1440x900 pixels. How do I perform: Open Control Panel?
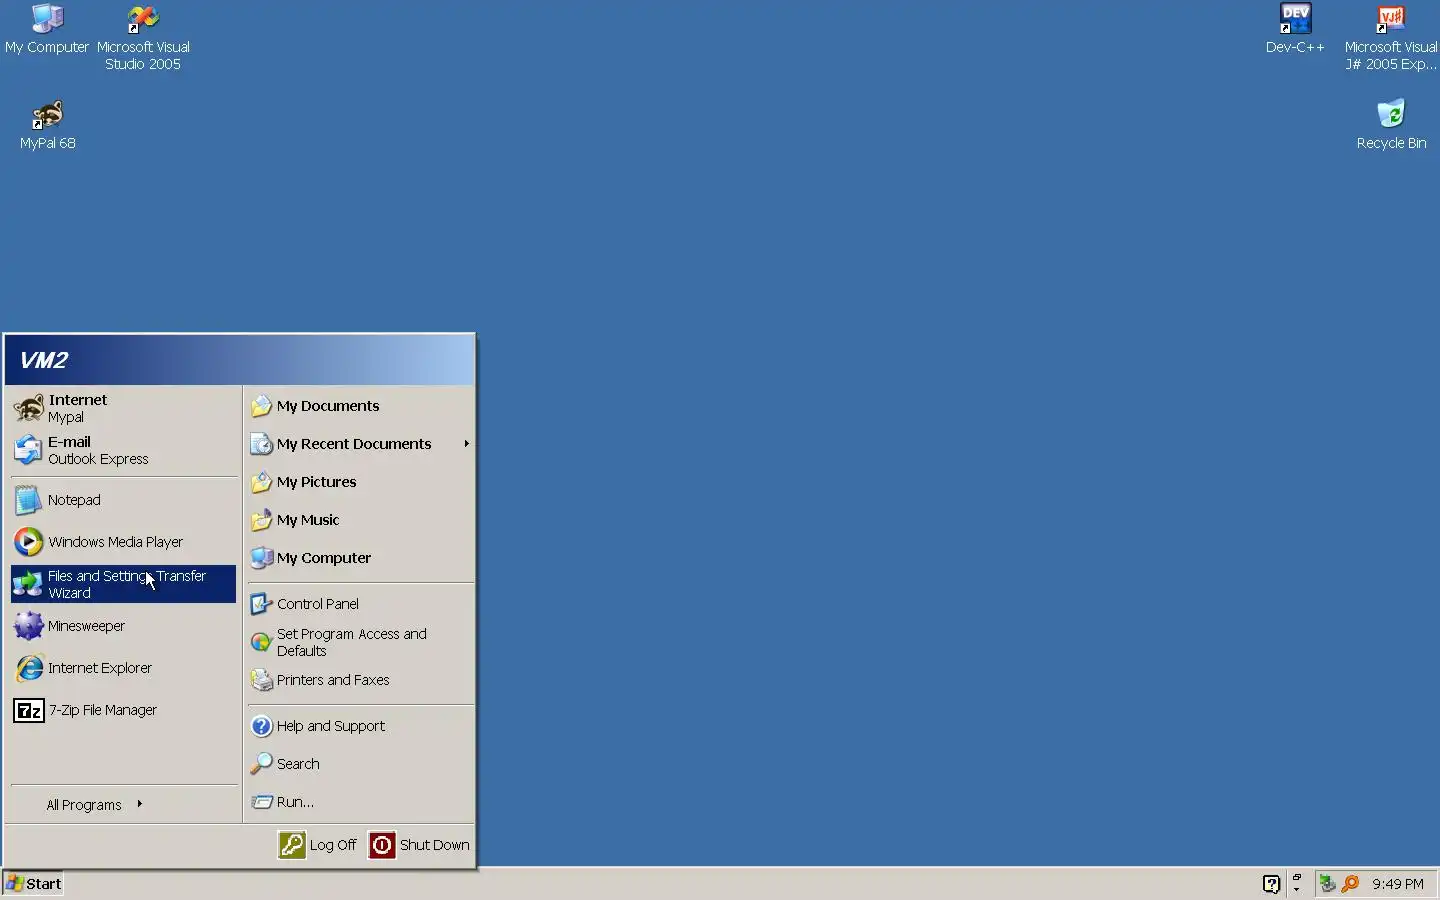pos(361,604)
